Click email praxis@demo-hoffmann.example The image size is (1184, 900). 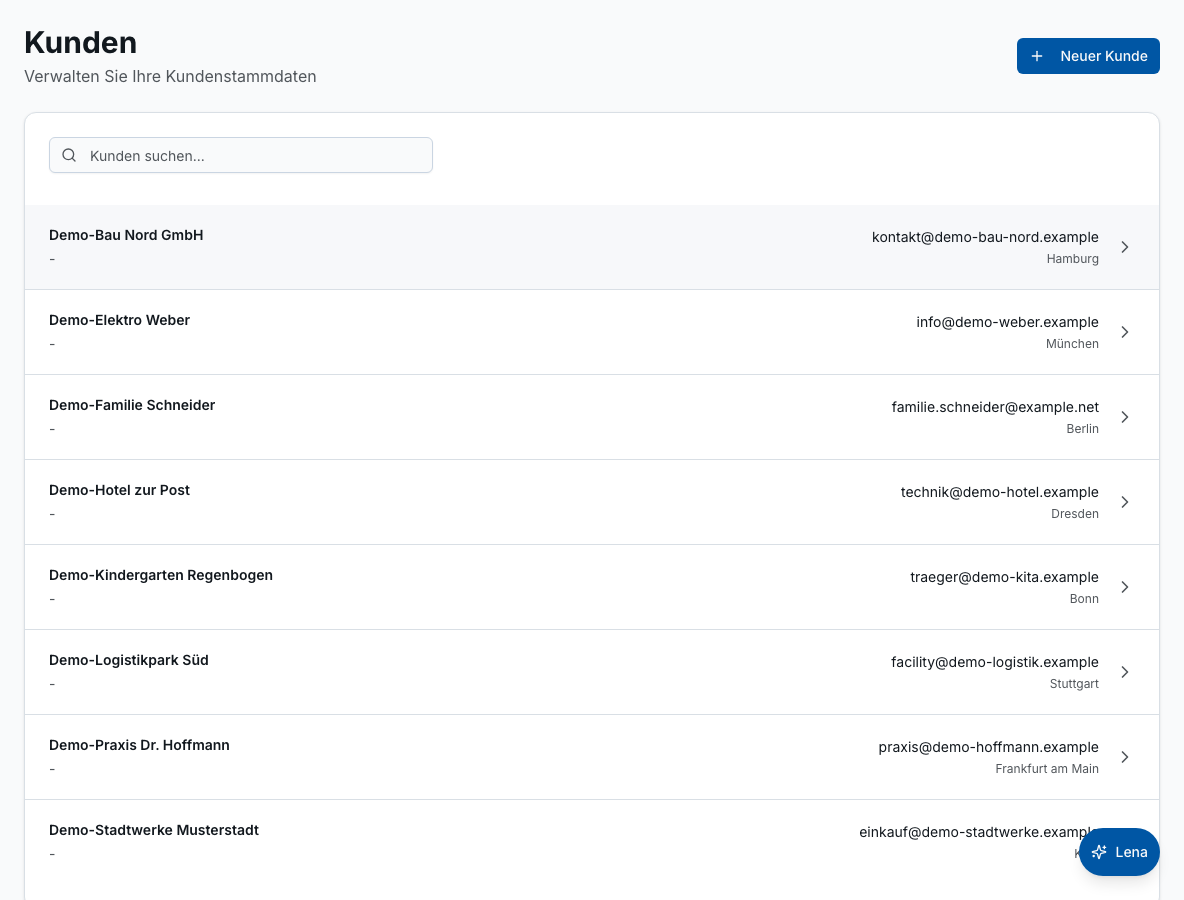click(988, 747)
